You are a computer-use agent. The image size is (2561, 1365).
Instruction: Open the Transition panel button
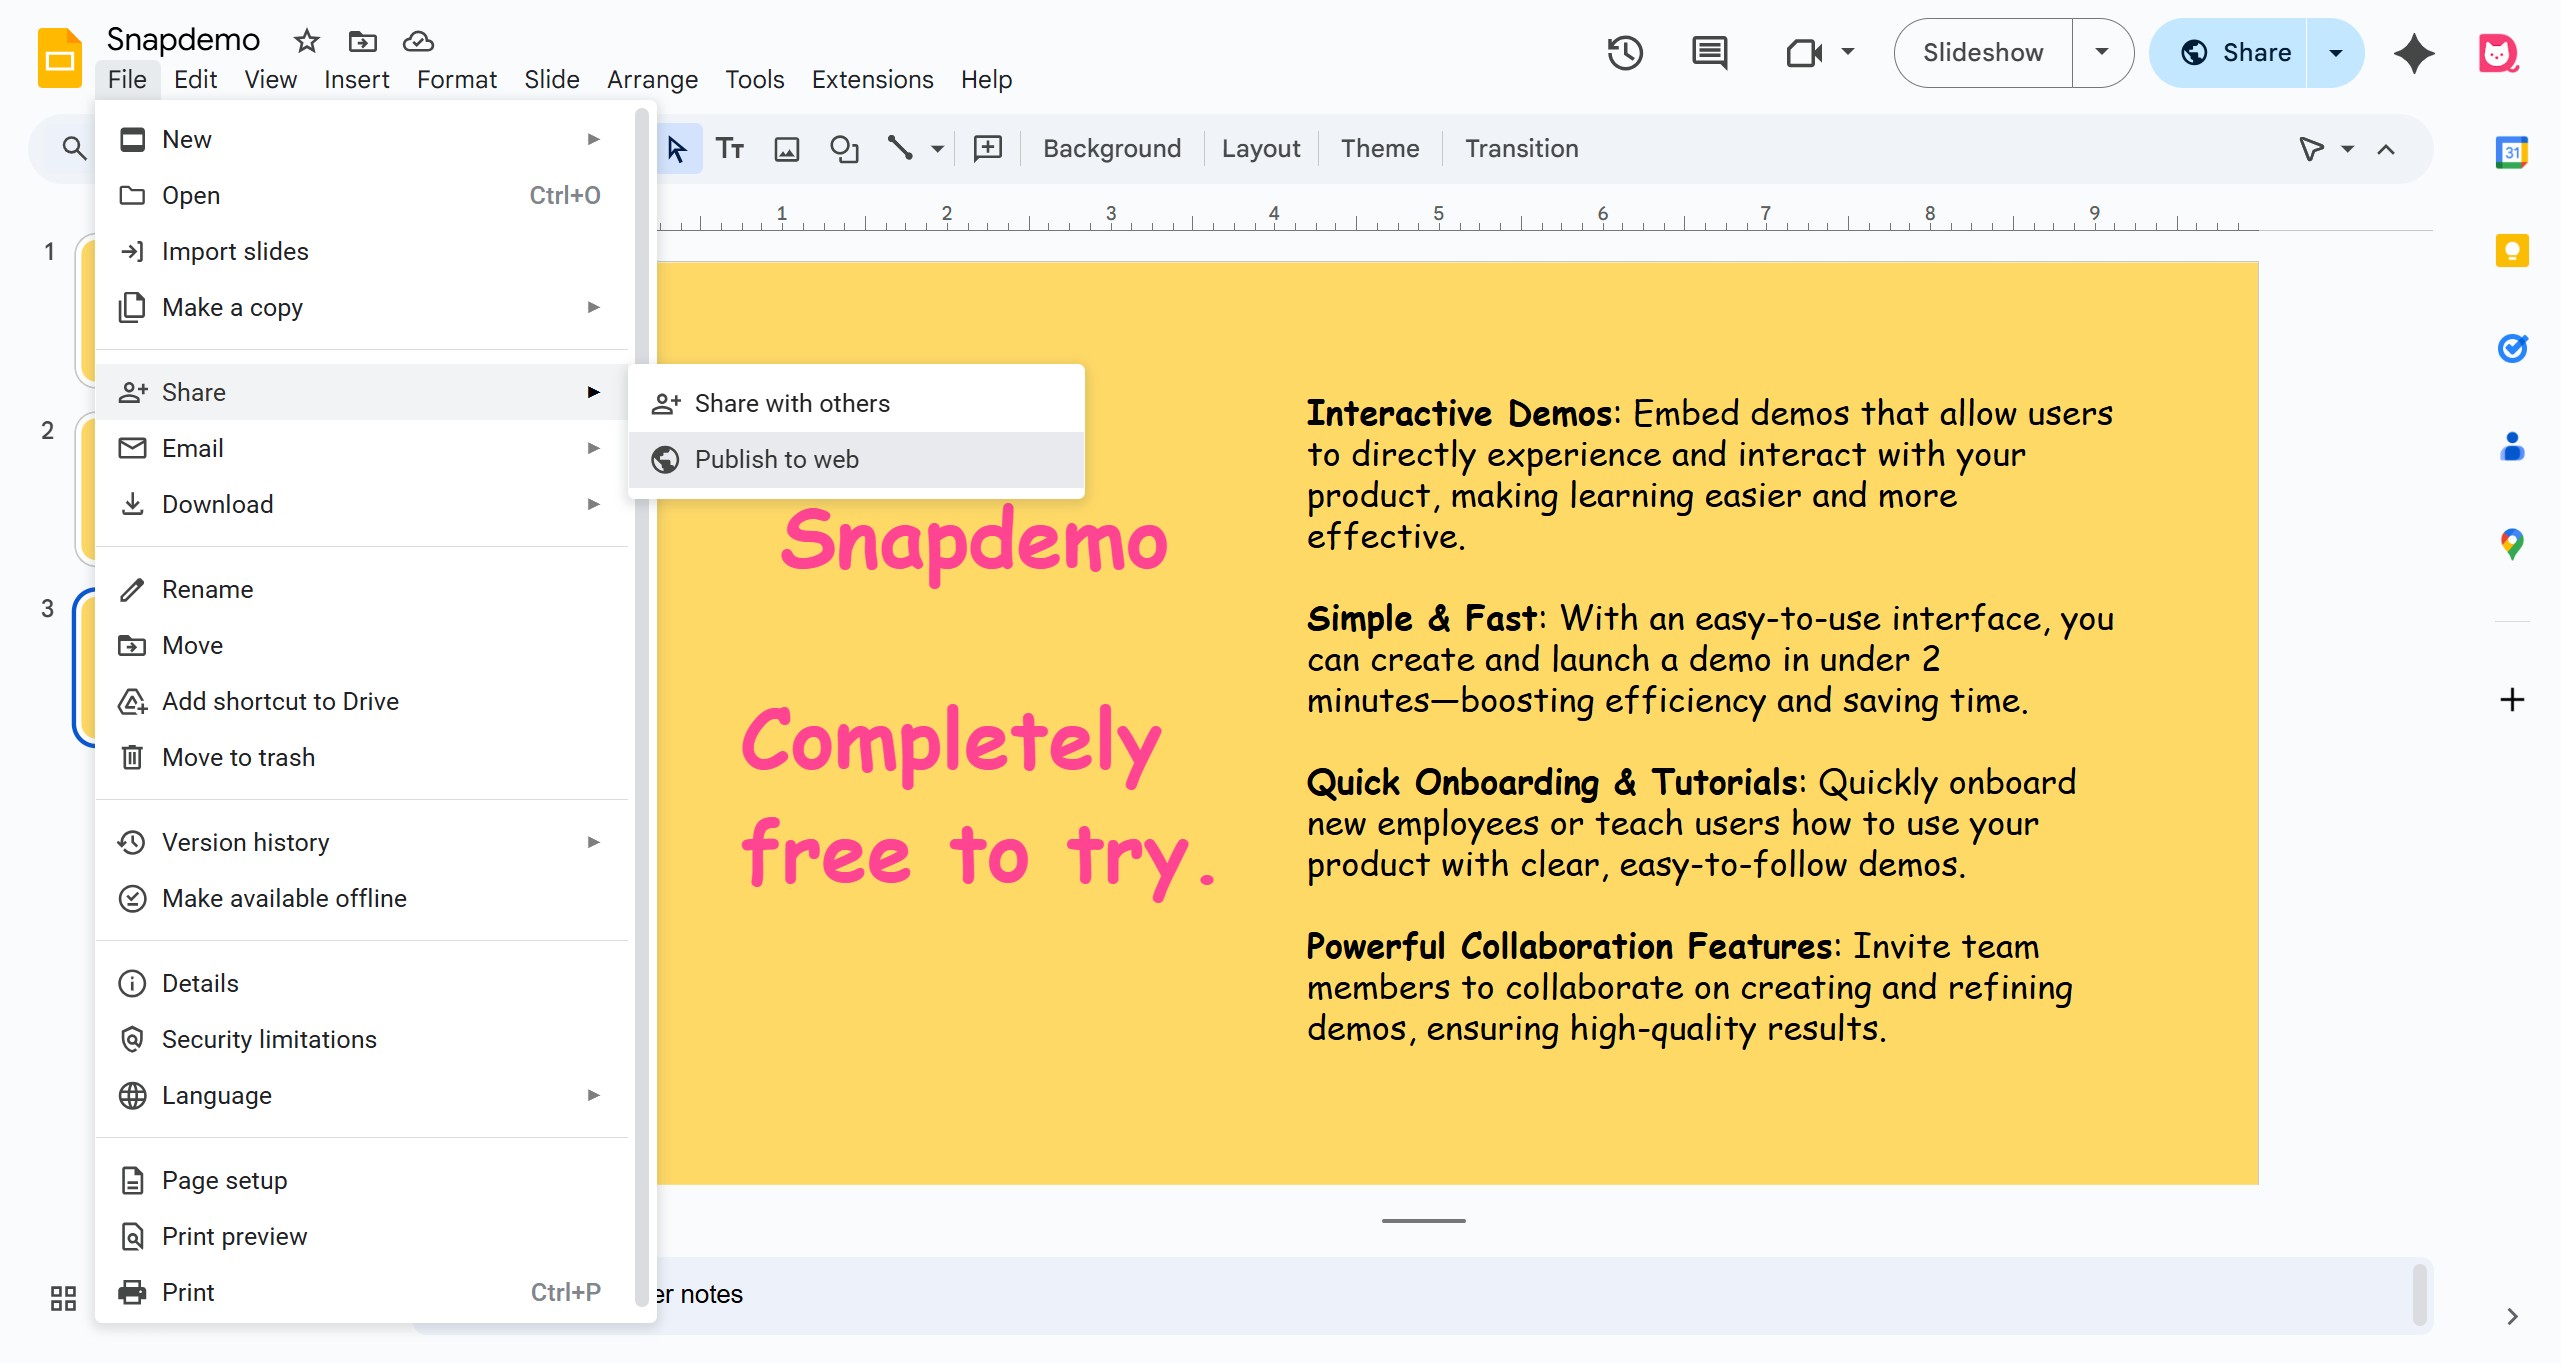(1521, 149)
